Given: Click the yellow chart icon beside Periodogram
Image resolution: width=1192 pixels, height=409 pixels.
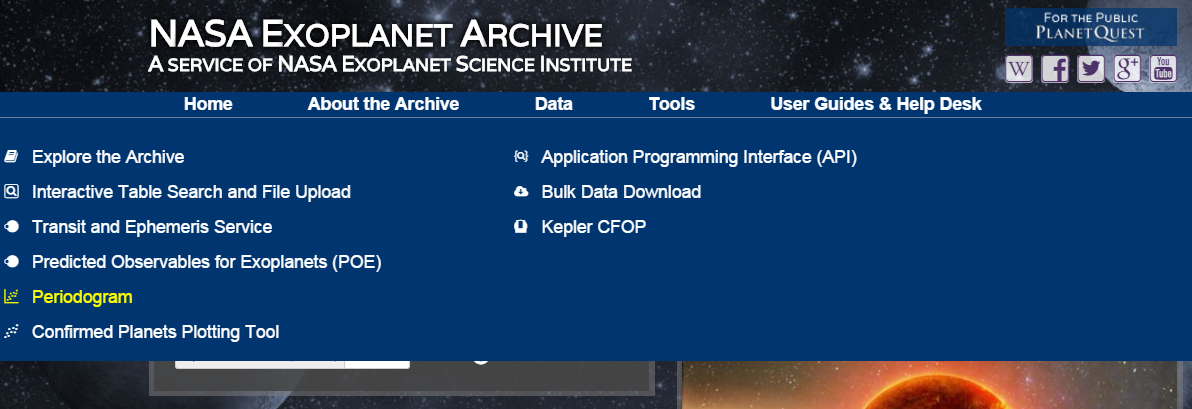Looking at the screenshot, I should (x=11, y=296).
